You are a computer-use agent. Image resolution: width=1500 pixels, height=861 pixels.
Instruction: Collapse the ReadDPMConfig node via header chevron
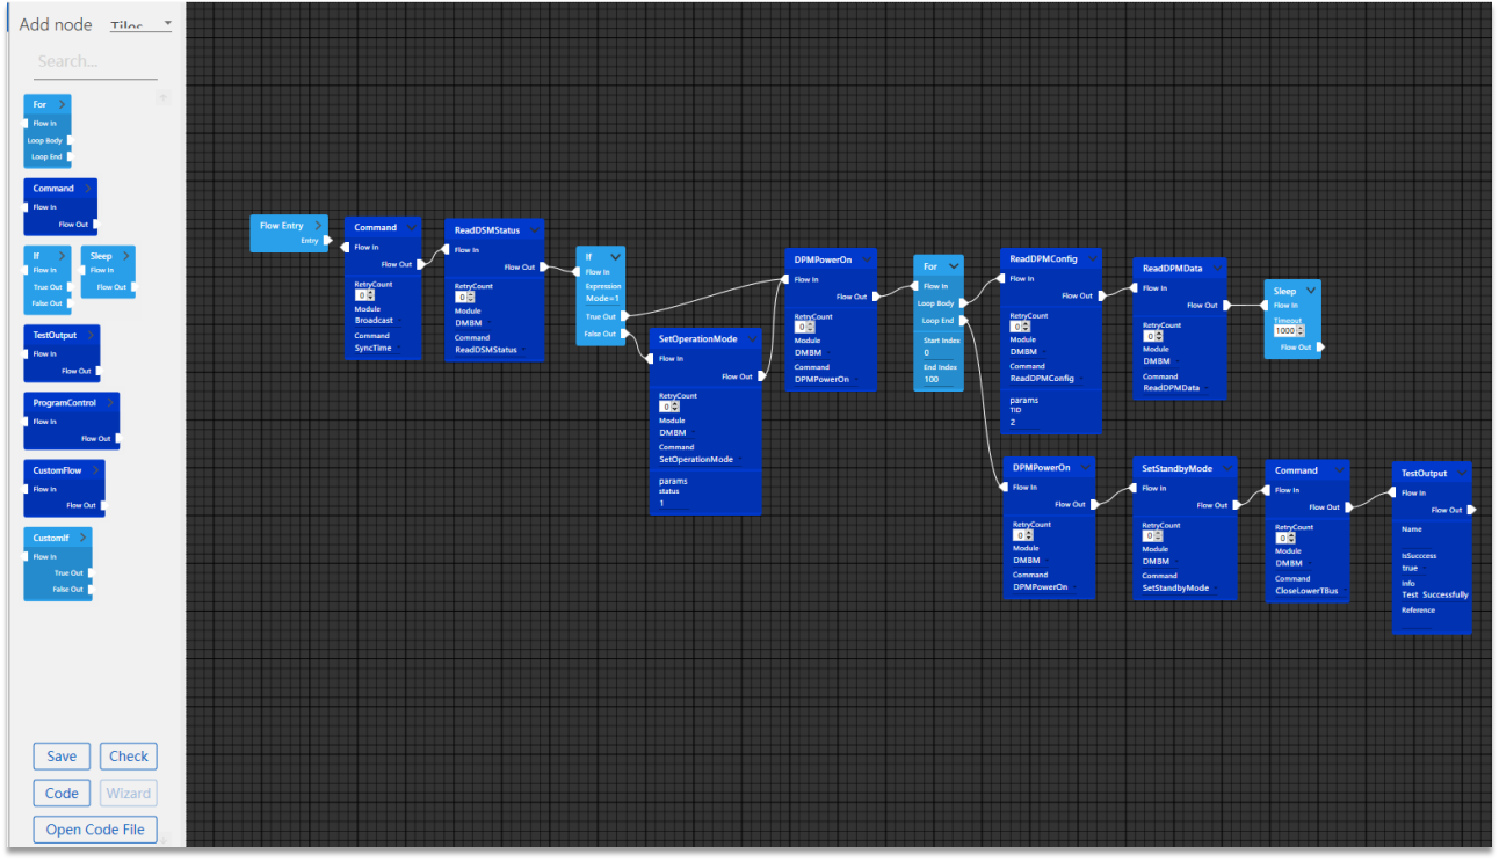tap(1091, 259)
